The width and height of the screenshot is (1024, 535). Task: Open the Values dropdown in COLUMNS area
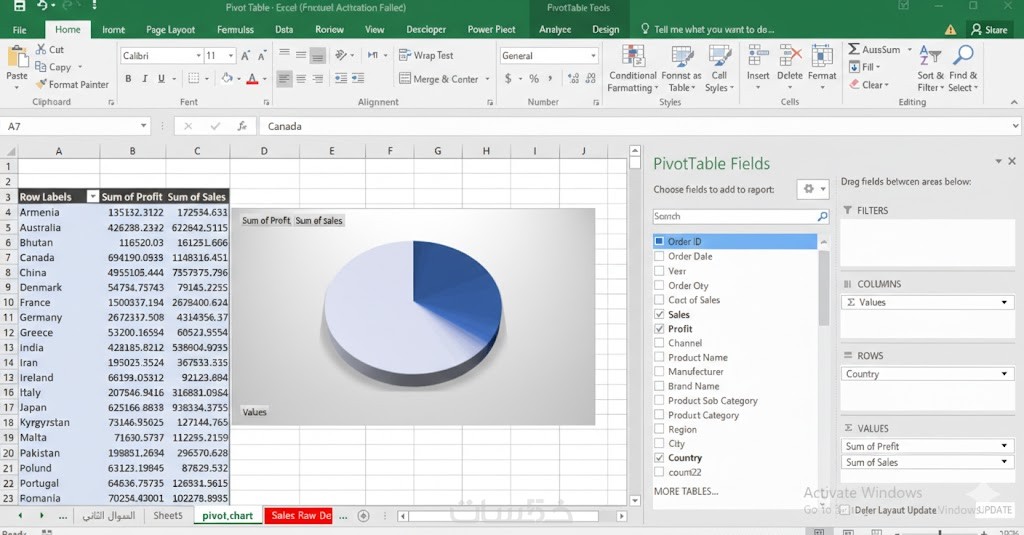pos(1004,302)
